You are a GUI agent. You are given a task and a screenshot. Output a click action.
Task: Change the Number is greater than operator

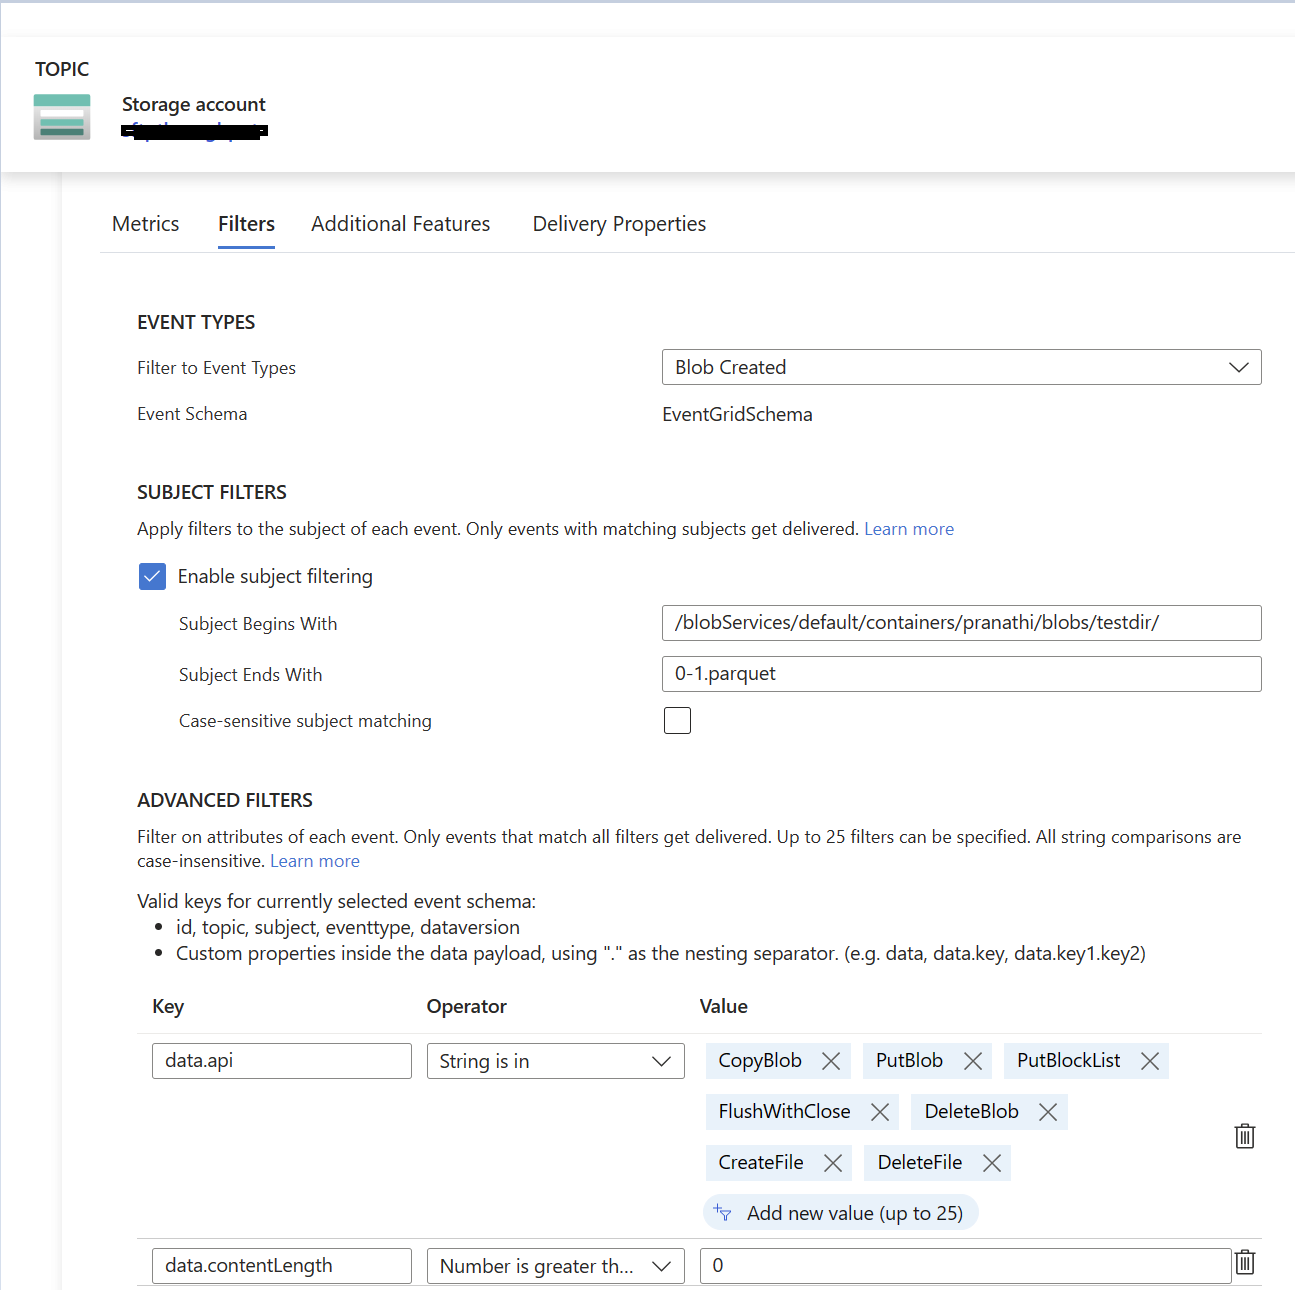tap(663, 1265)
